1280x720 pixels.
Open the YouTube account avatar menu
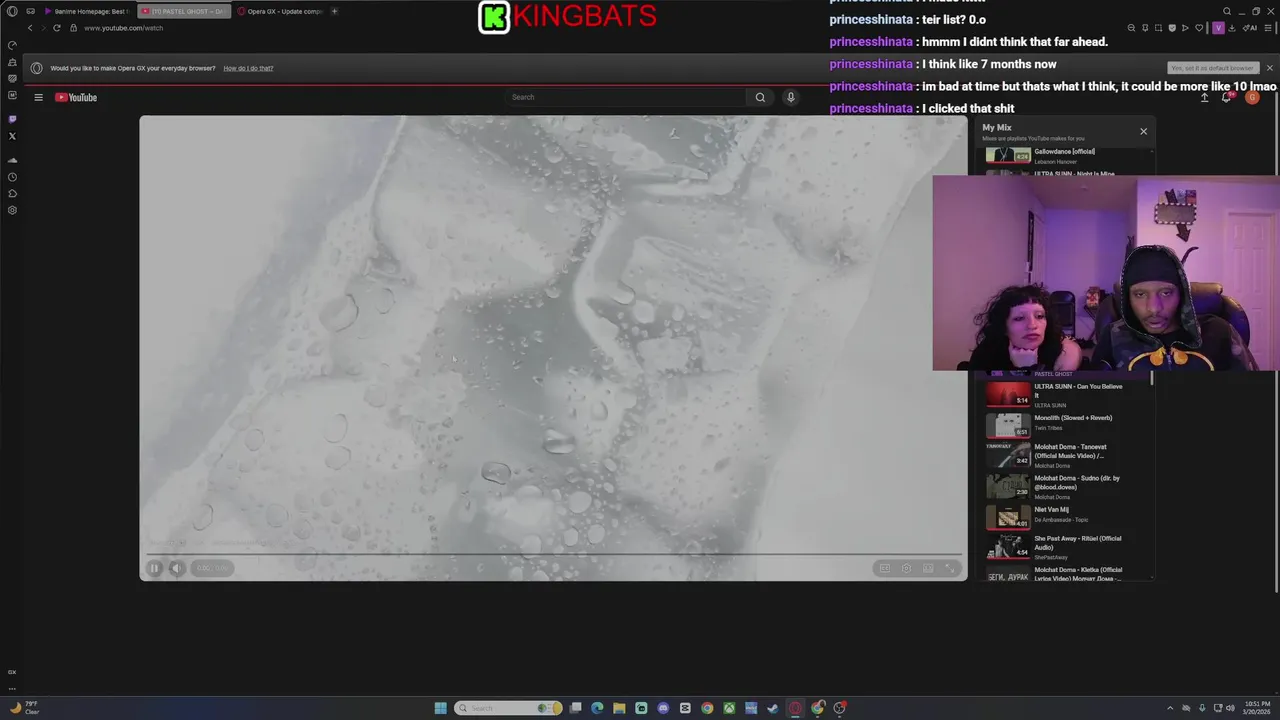(1252, 97)
